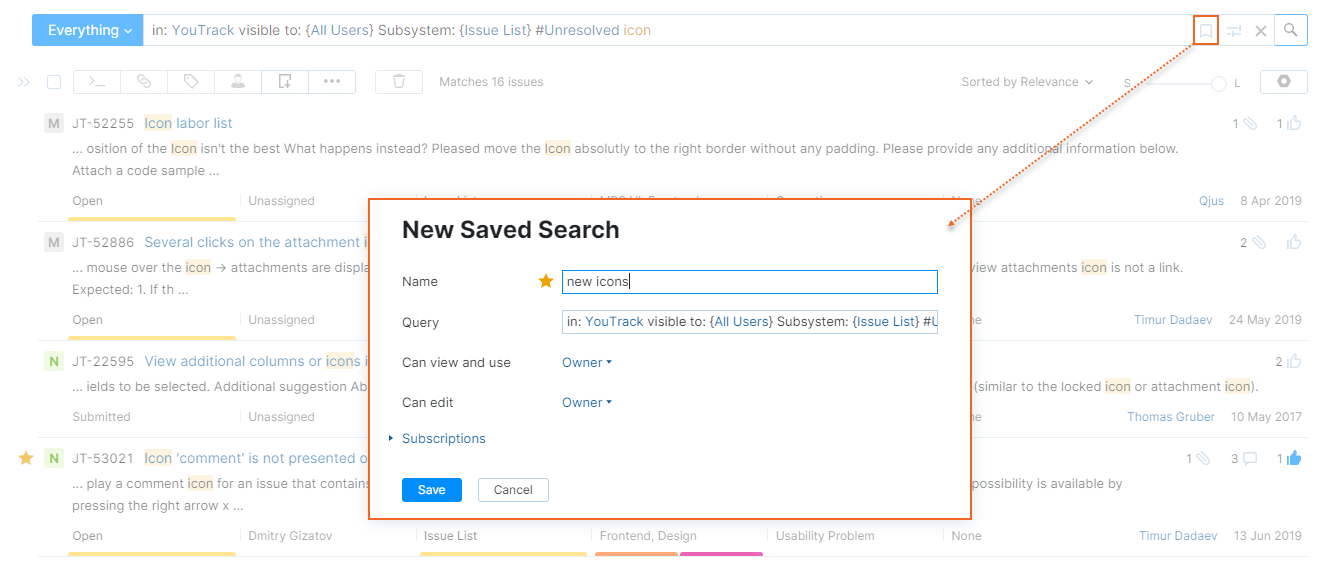Click the save search bookmark icon

click(1206, 31)
